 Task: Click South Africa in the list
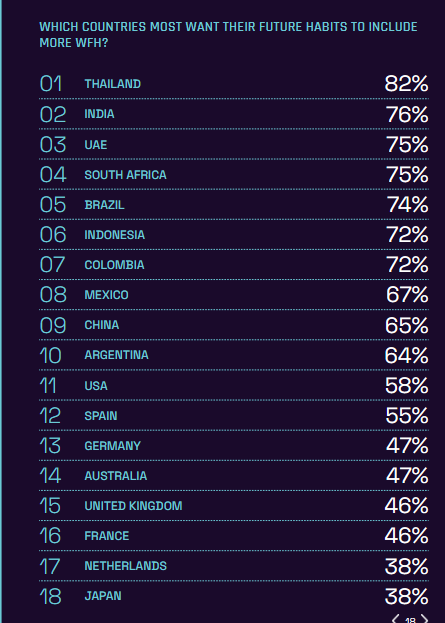[125, 175]
